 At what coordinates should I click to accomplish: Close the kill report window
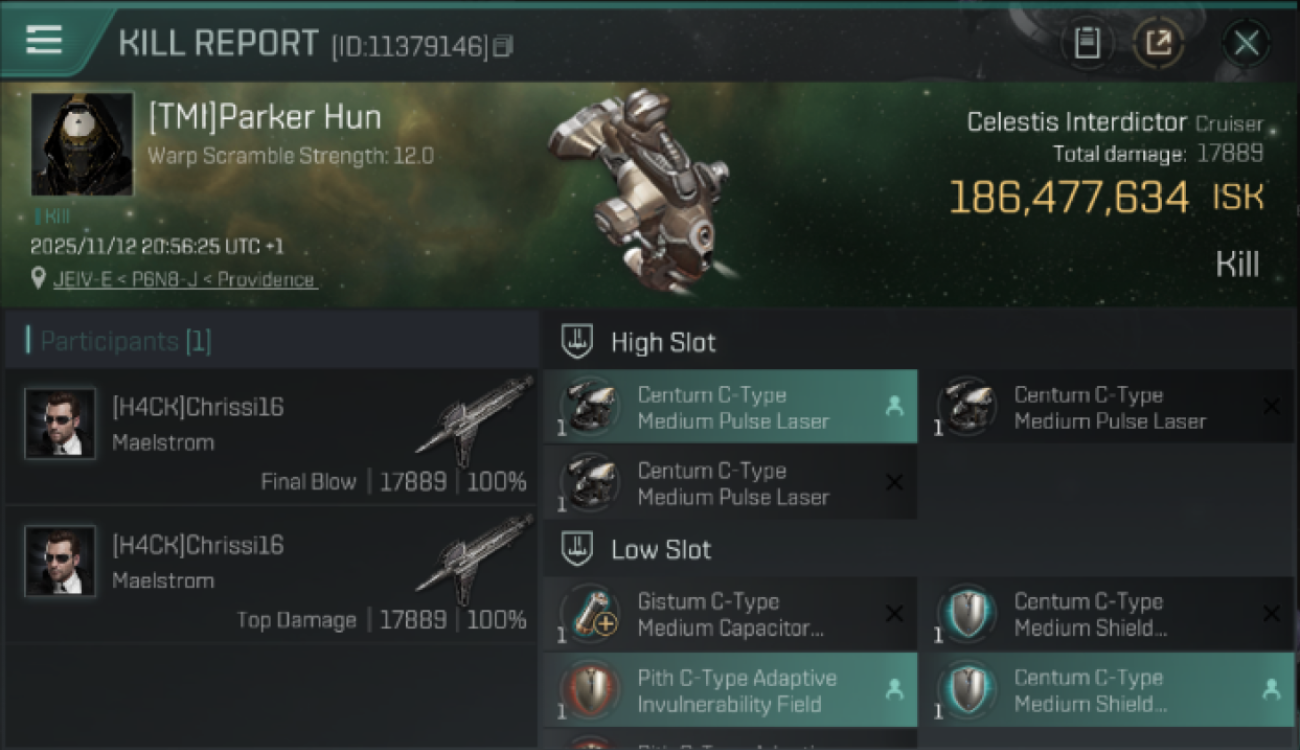click(1246, 43)
